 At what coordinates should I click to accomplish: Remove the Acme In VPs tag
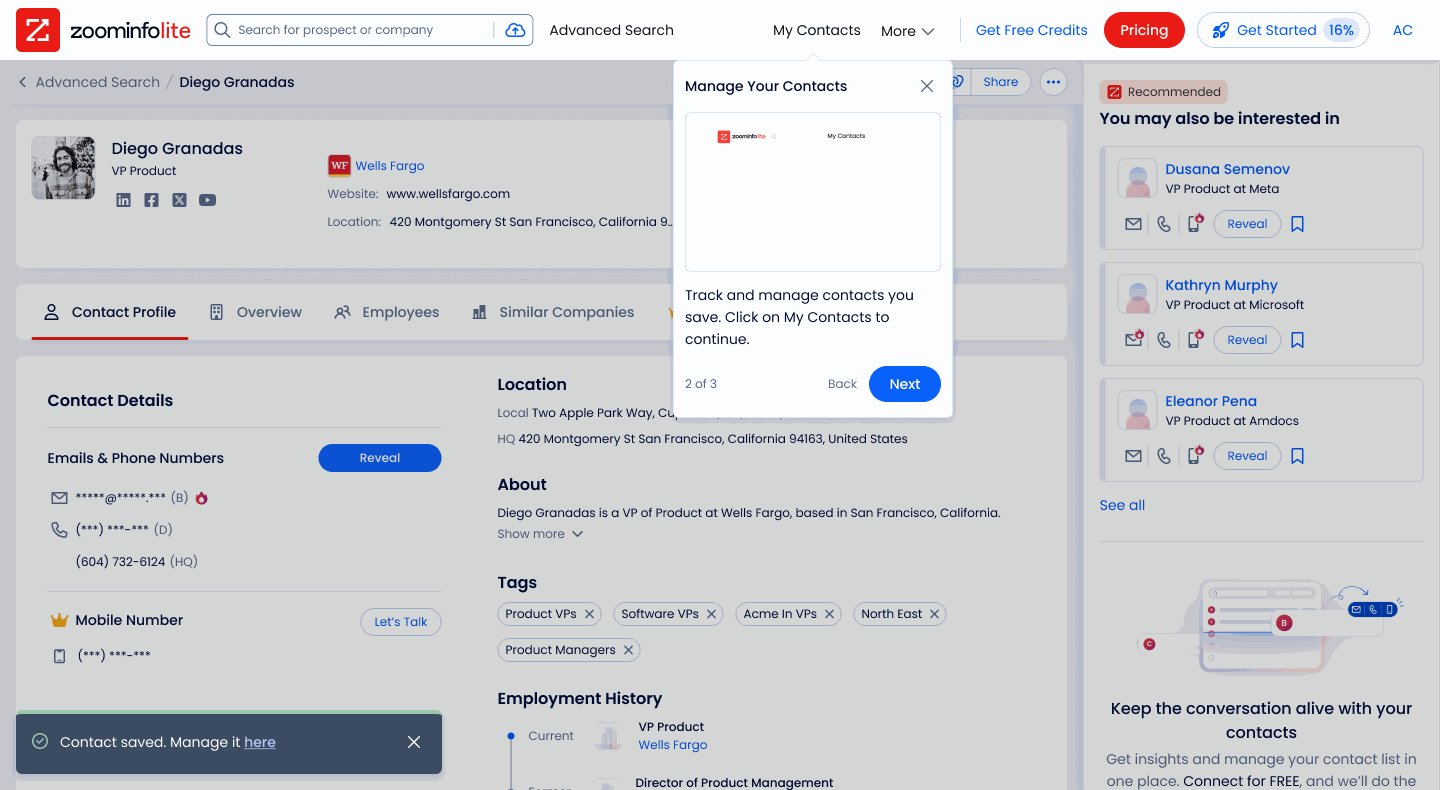(830, 614)
